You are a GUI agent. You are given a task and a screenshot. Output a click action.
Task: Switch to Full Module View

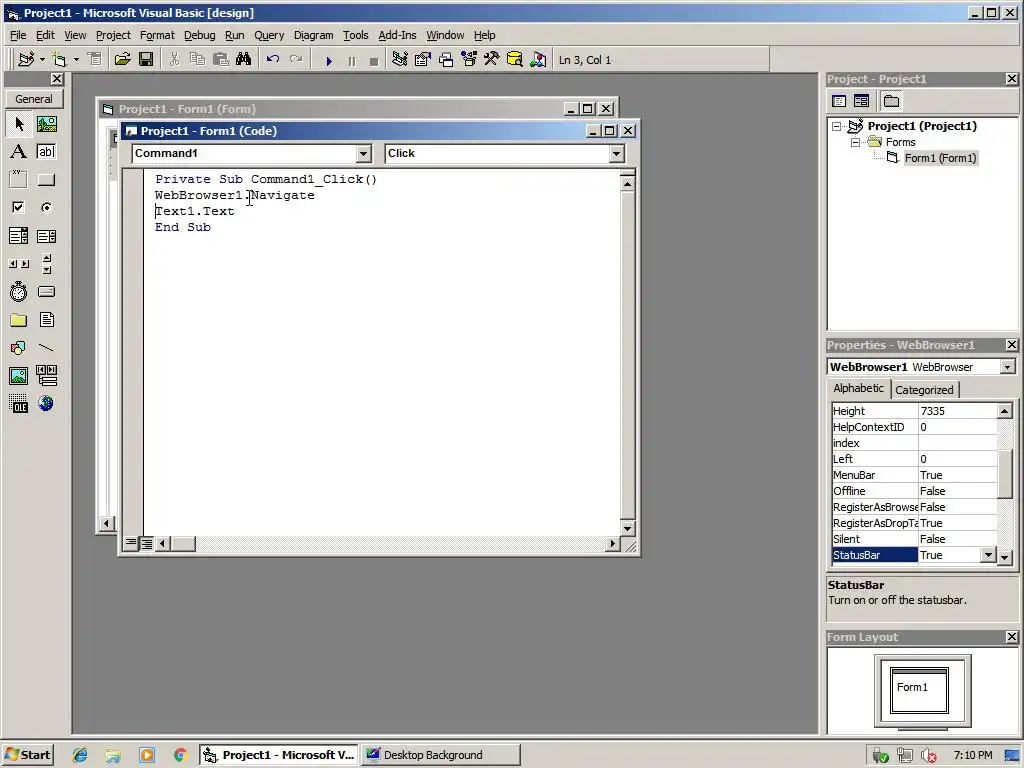pos(147,543)
